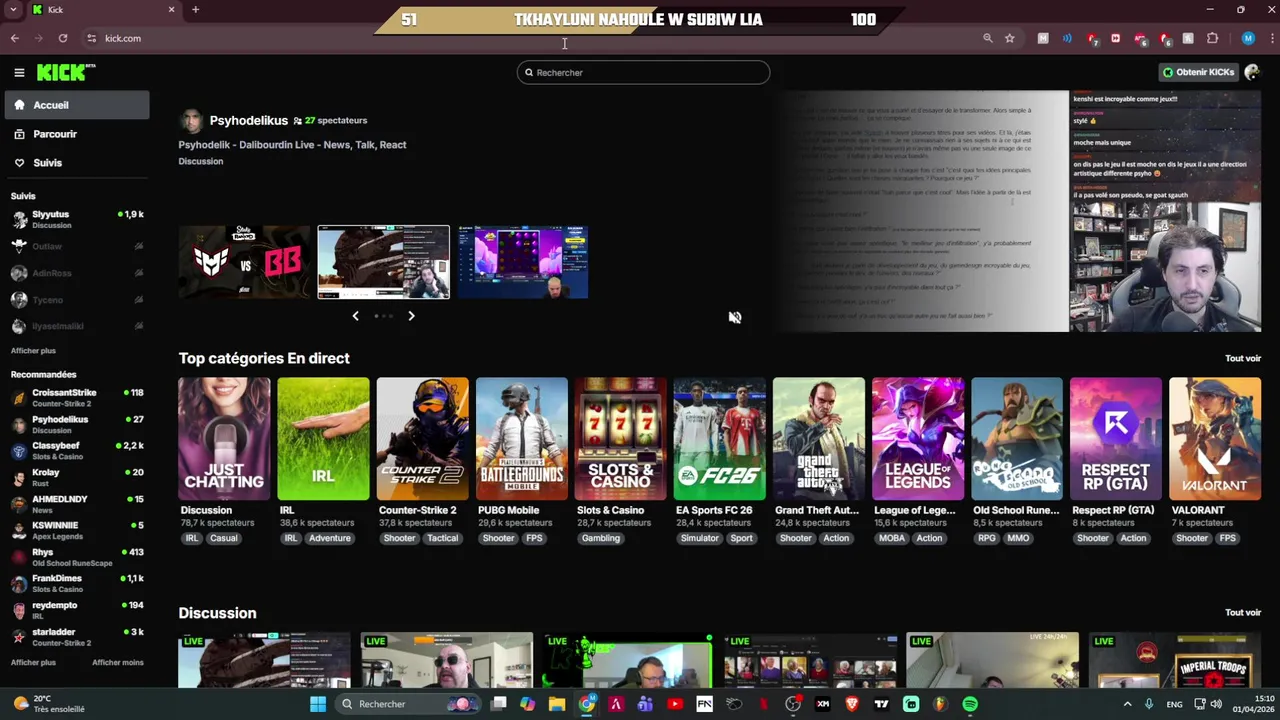Open Rhys recommended channel
The height and width of the screenshot is (720, 1280).
77,557
